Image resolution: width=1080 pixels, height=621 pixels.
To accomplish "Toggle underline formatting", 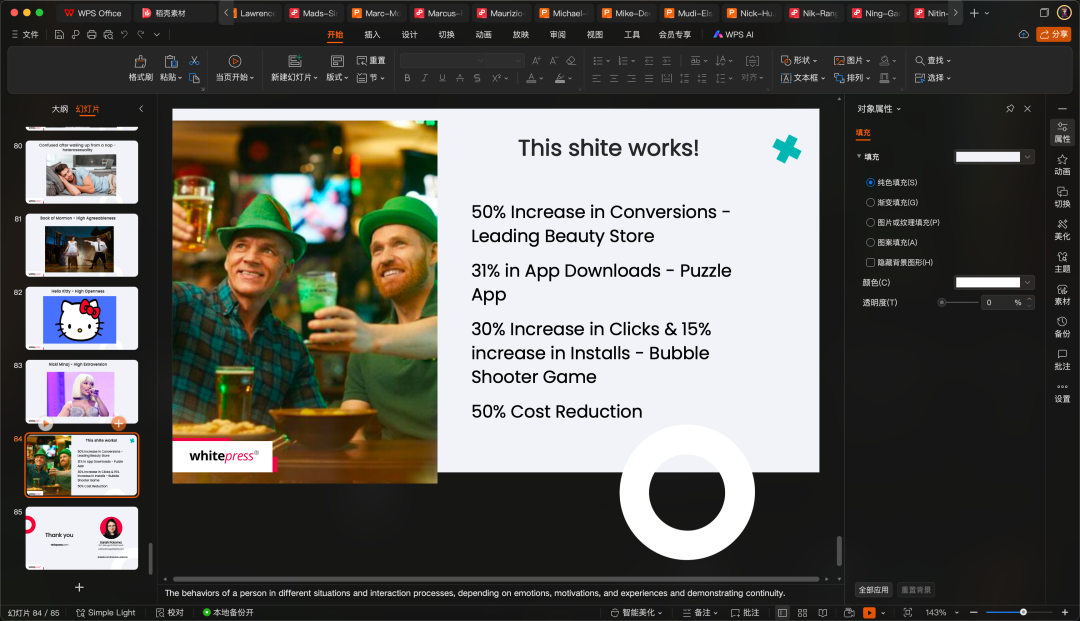I will [442, 78].
